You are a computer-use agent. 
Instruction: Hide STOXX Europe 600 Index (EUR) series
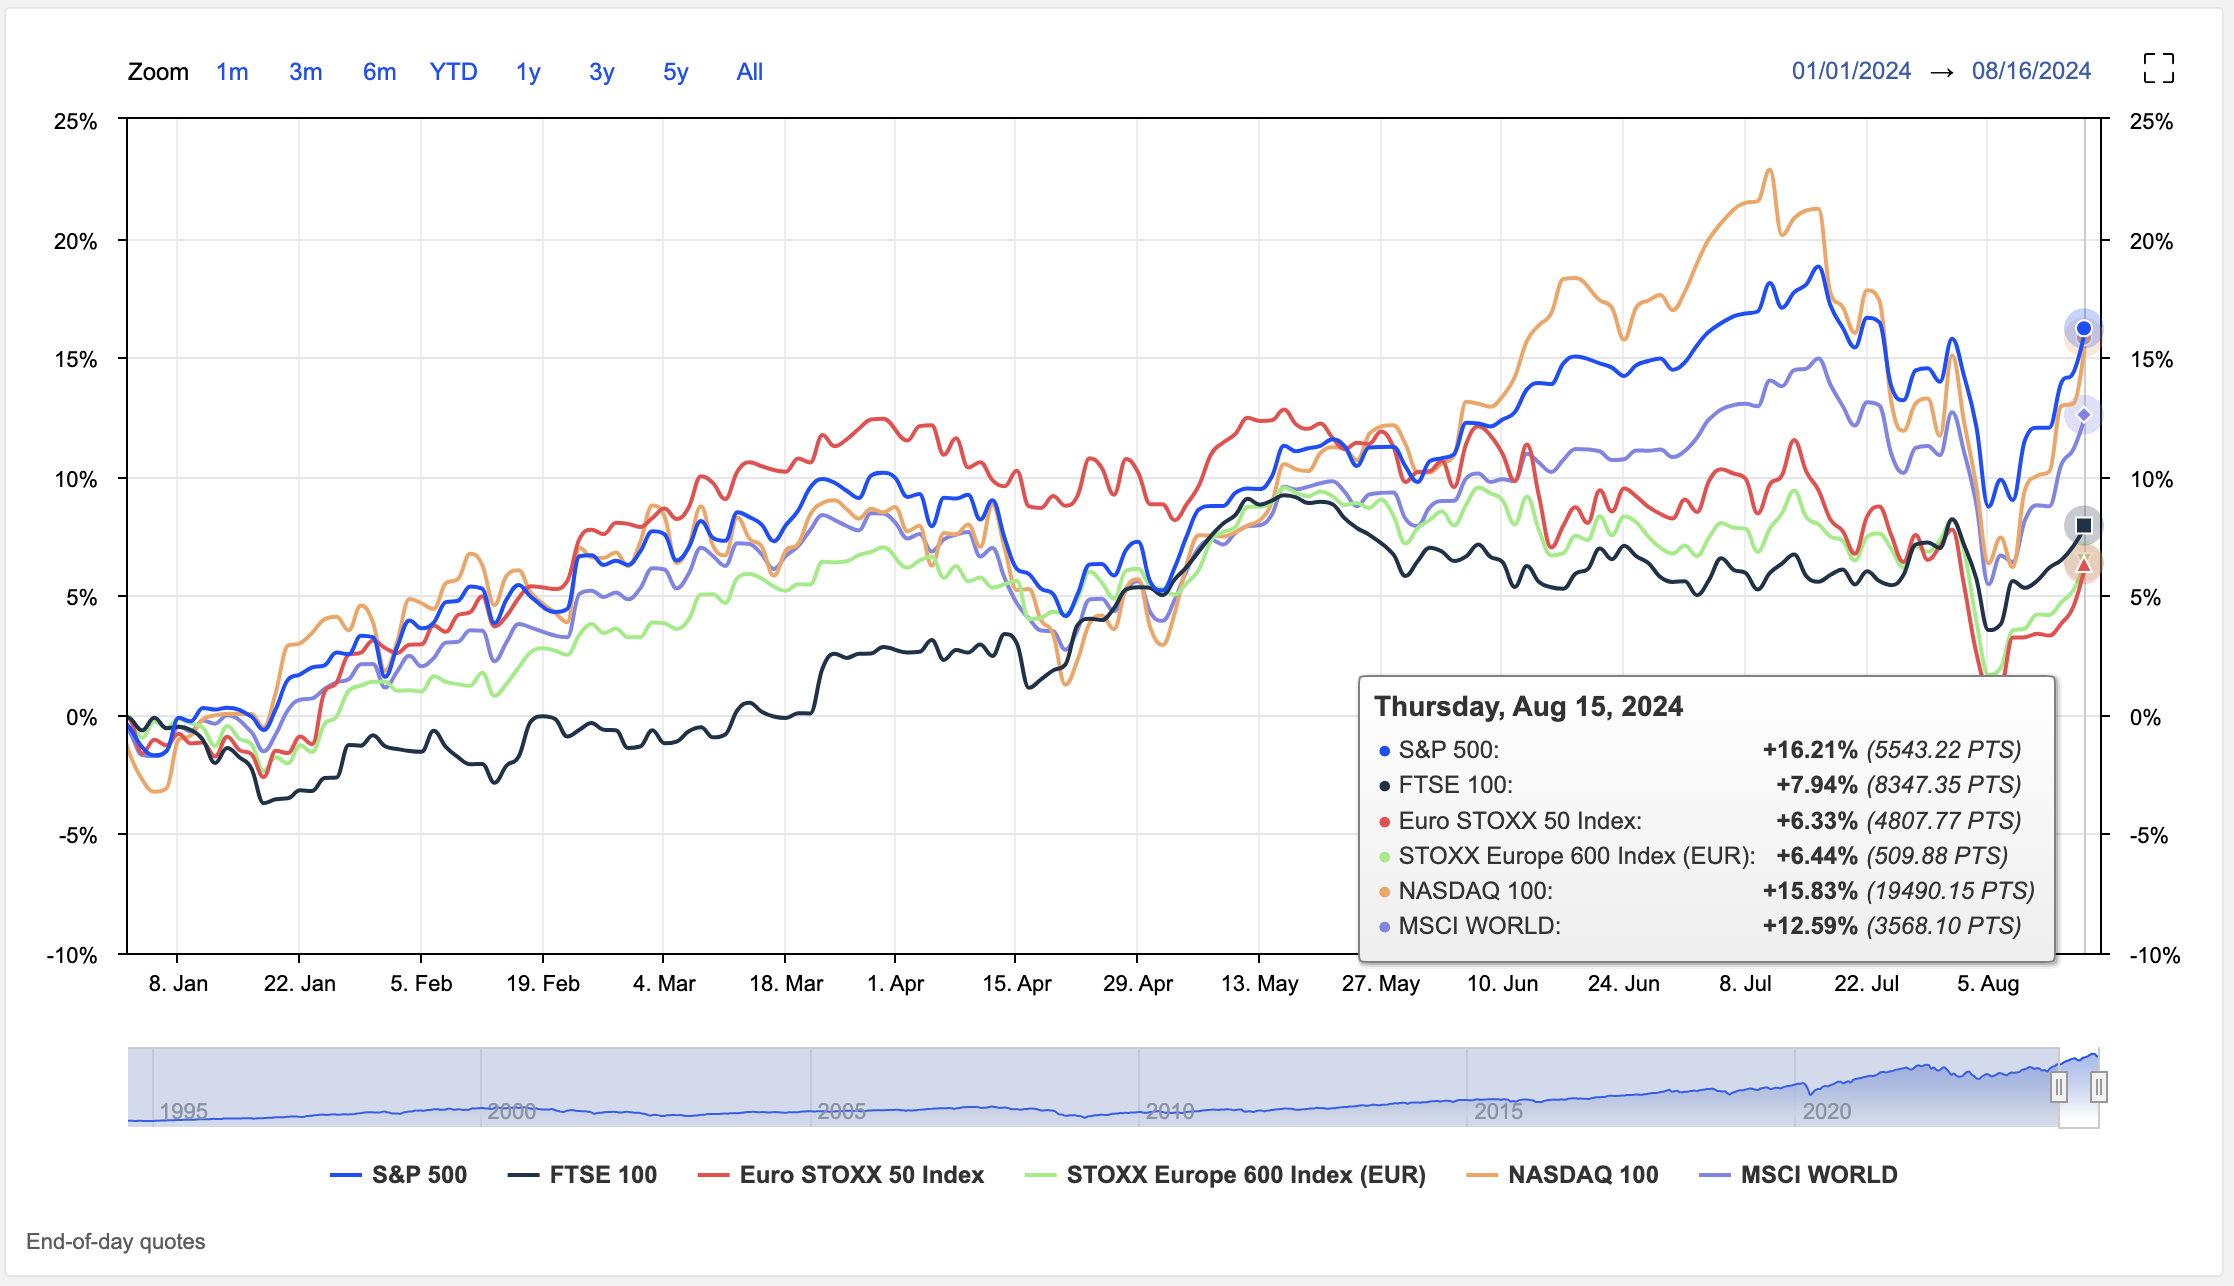(x=1226, y=1175)
